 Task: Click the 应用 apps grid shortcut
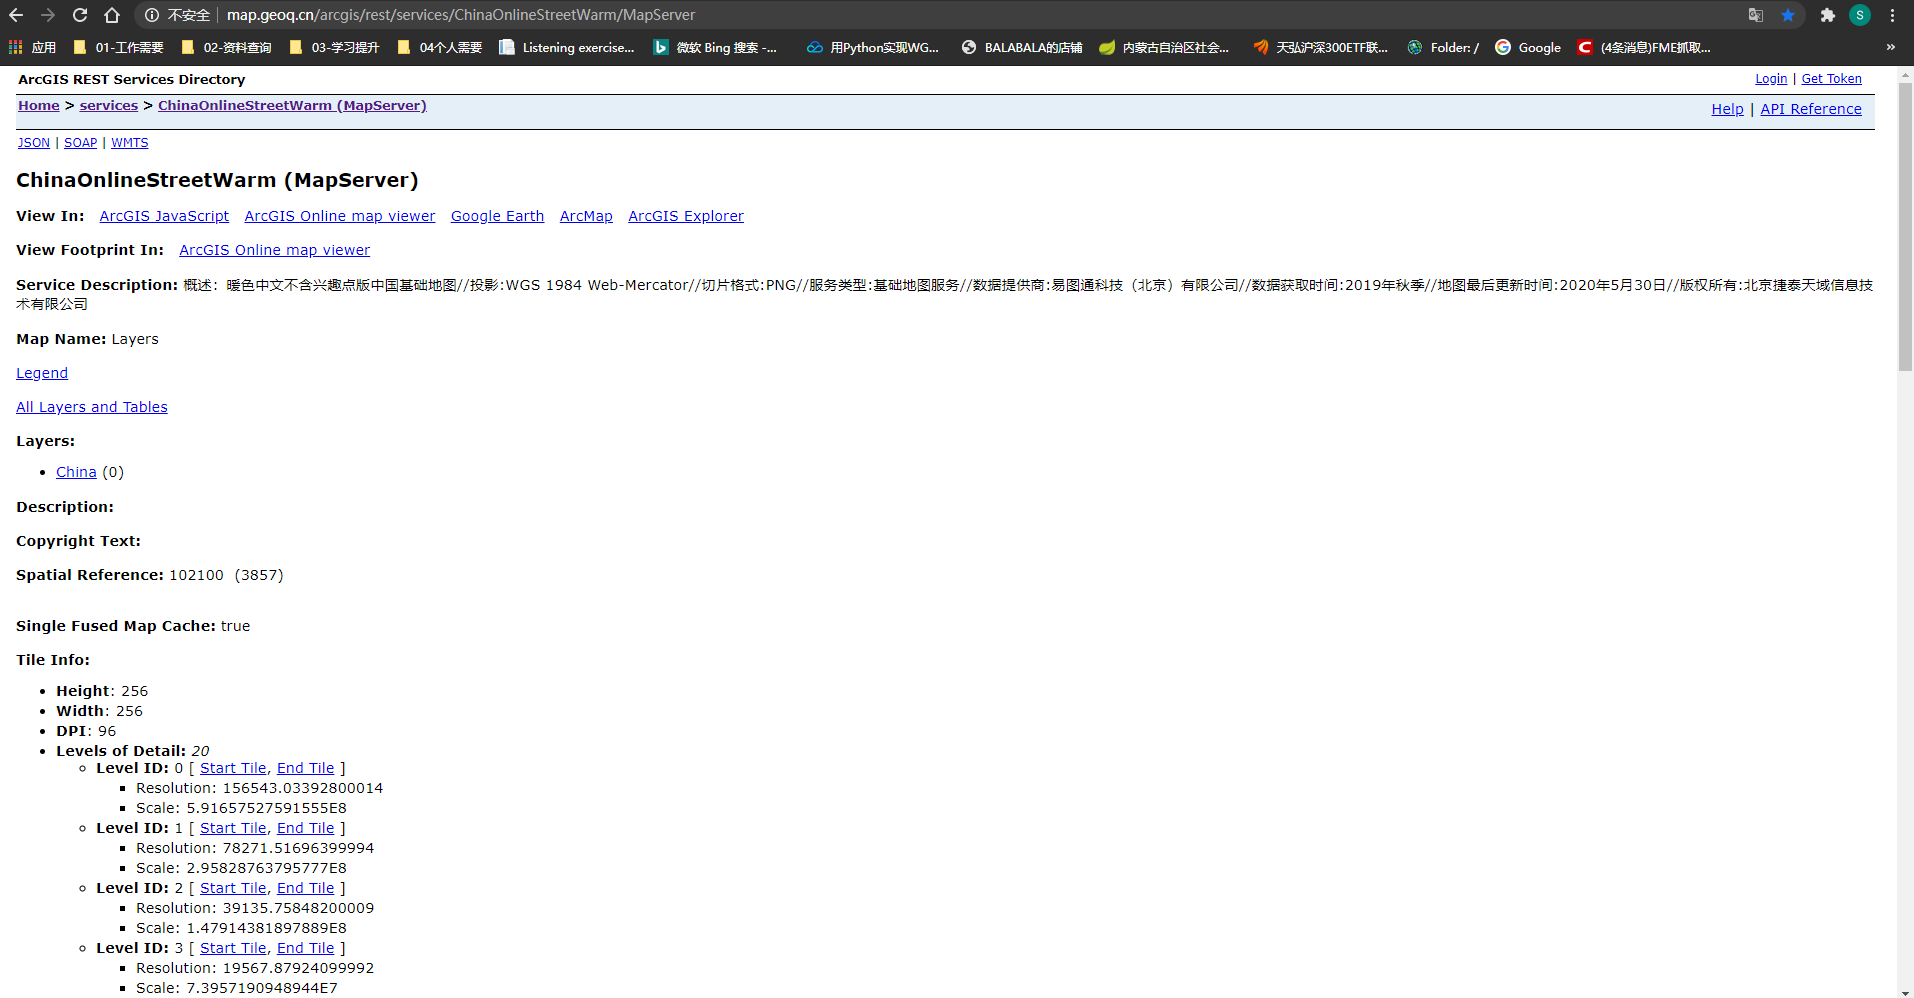pyautogui.click(x=15, y=47)
